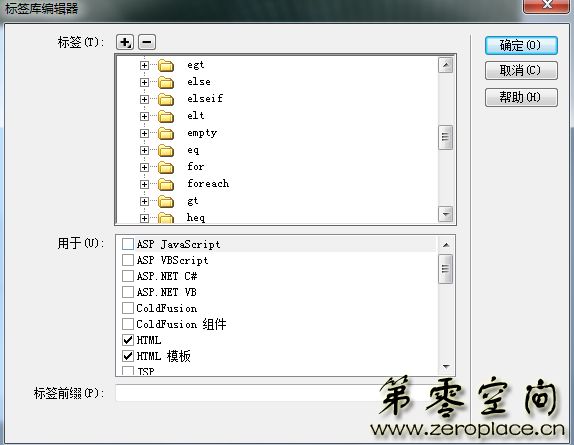This screenshot has width=574, height=445.
Task: Click the tag list scroll up arrow
Action: point(446,66)
